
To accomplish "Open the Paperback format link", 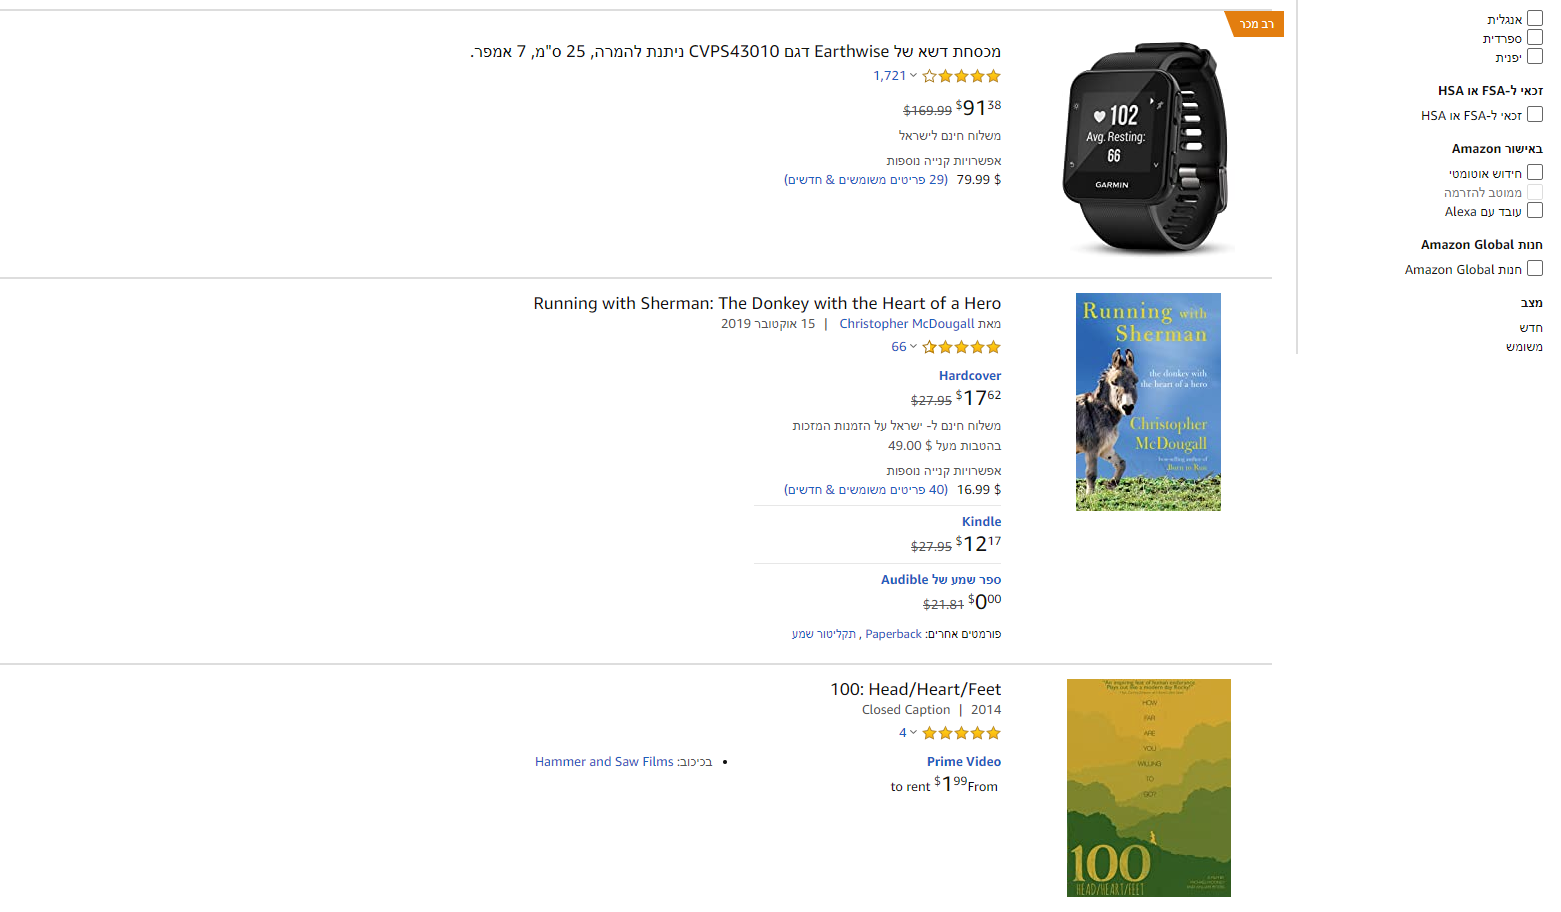I will [893, 634].
